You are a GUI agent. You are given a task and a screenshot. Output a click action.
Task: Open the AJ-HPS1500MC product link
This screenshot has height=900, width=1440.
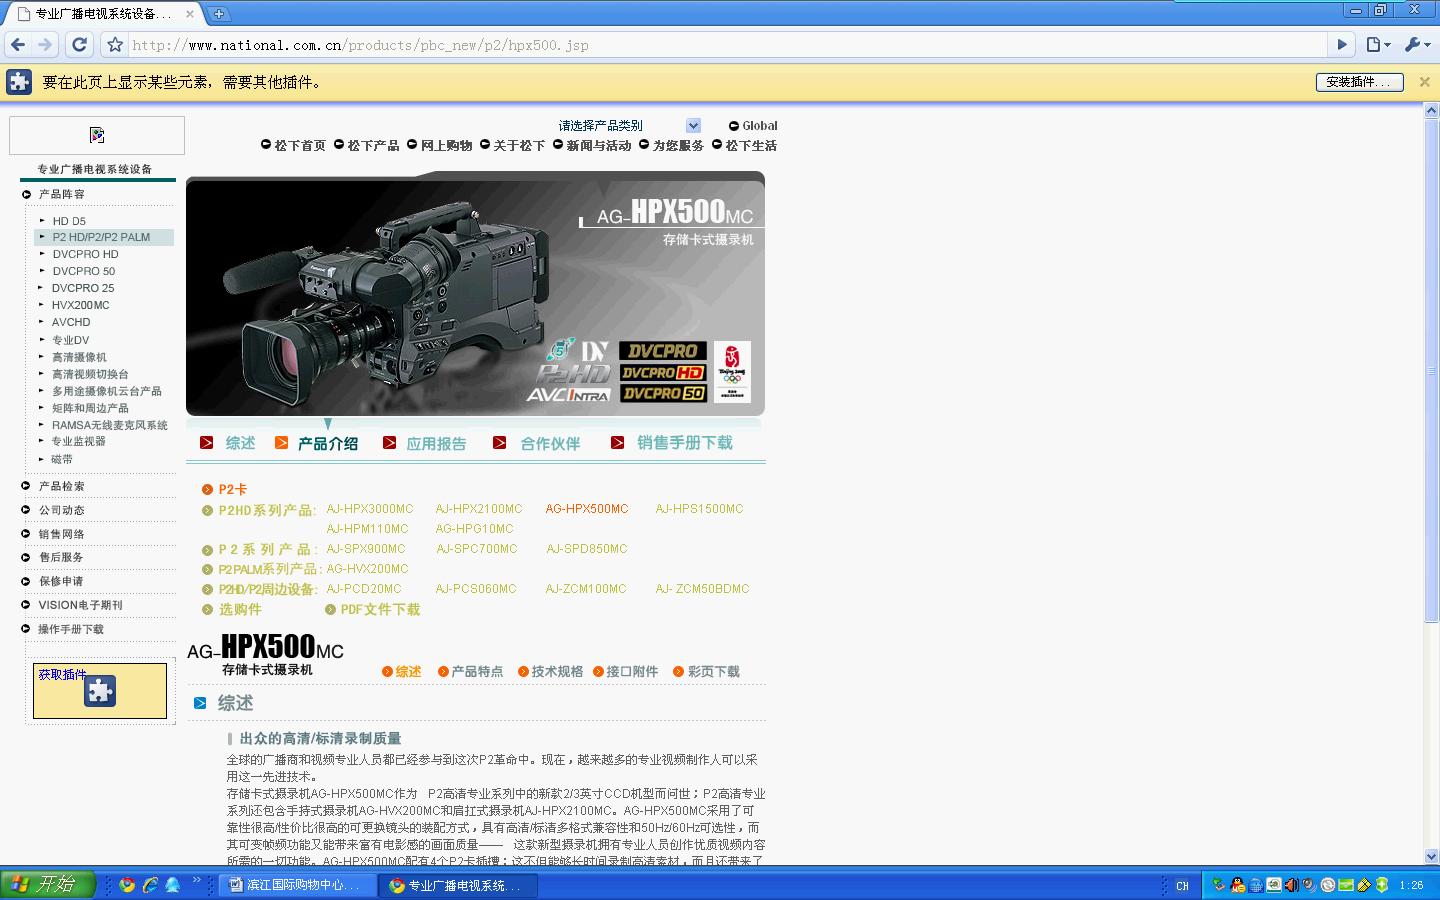click(699, 509)
